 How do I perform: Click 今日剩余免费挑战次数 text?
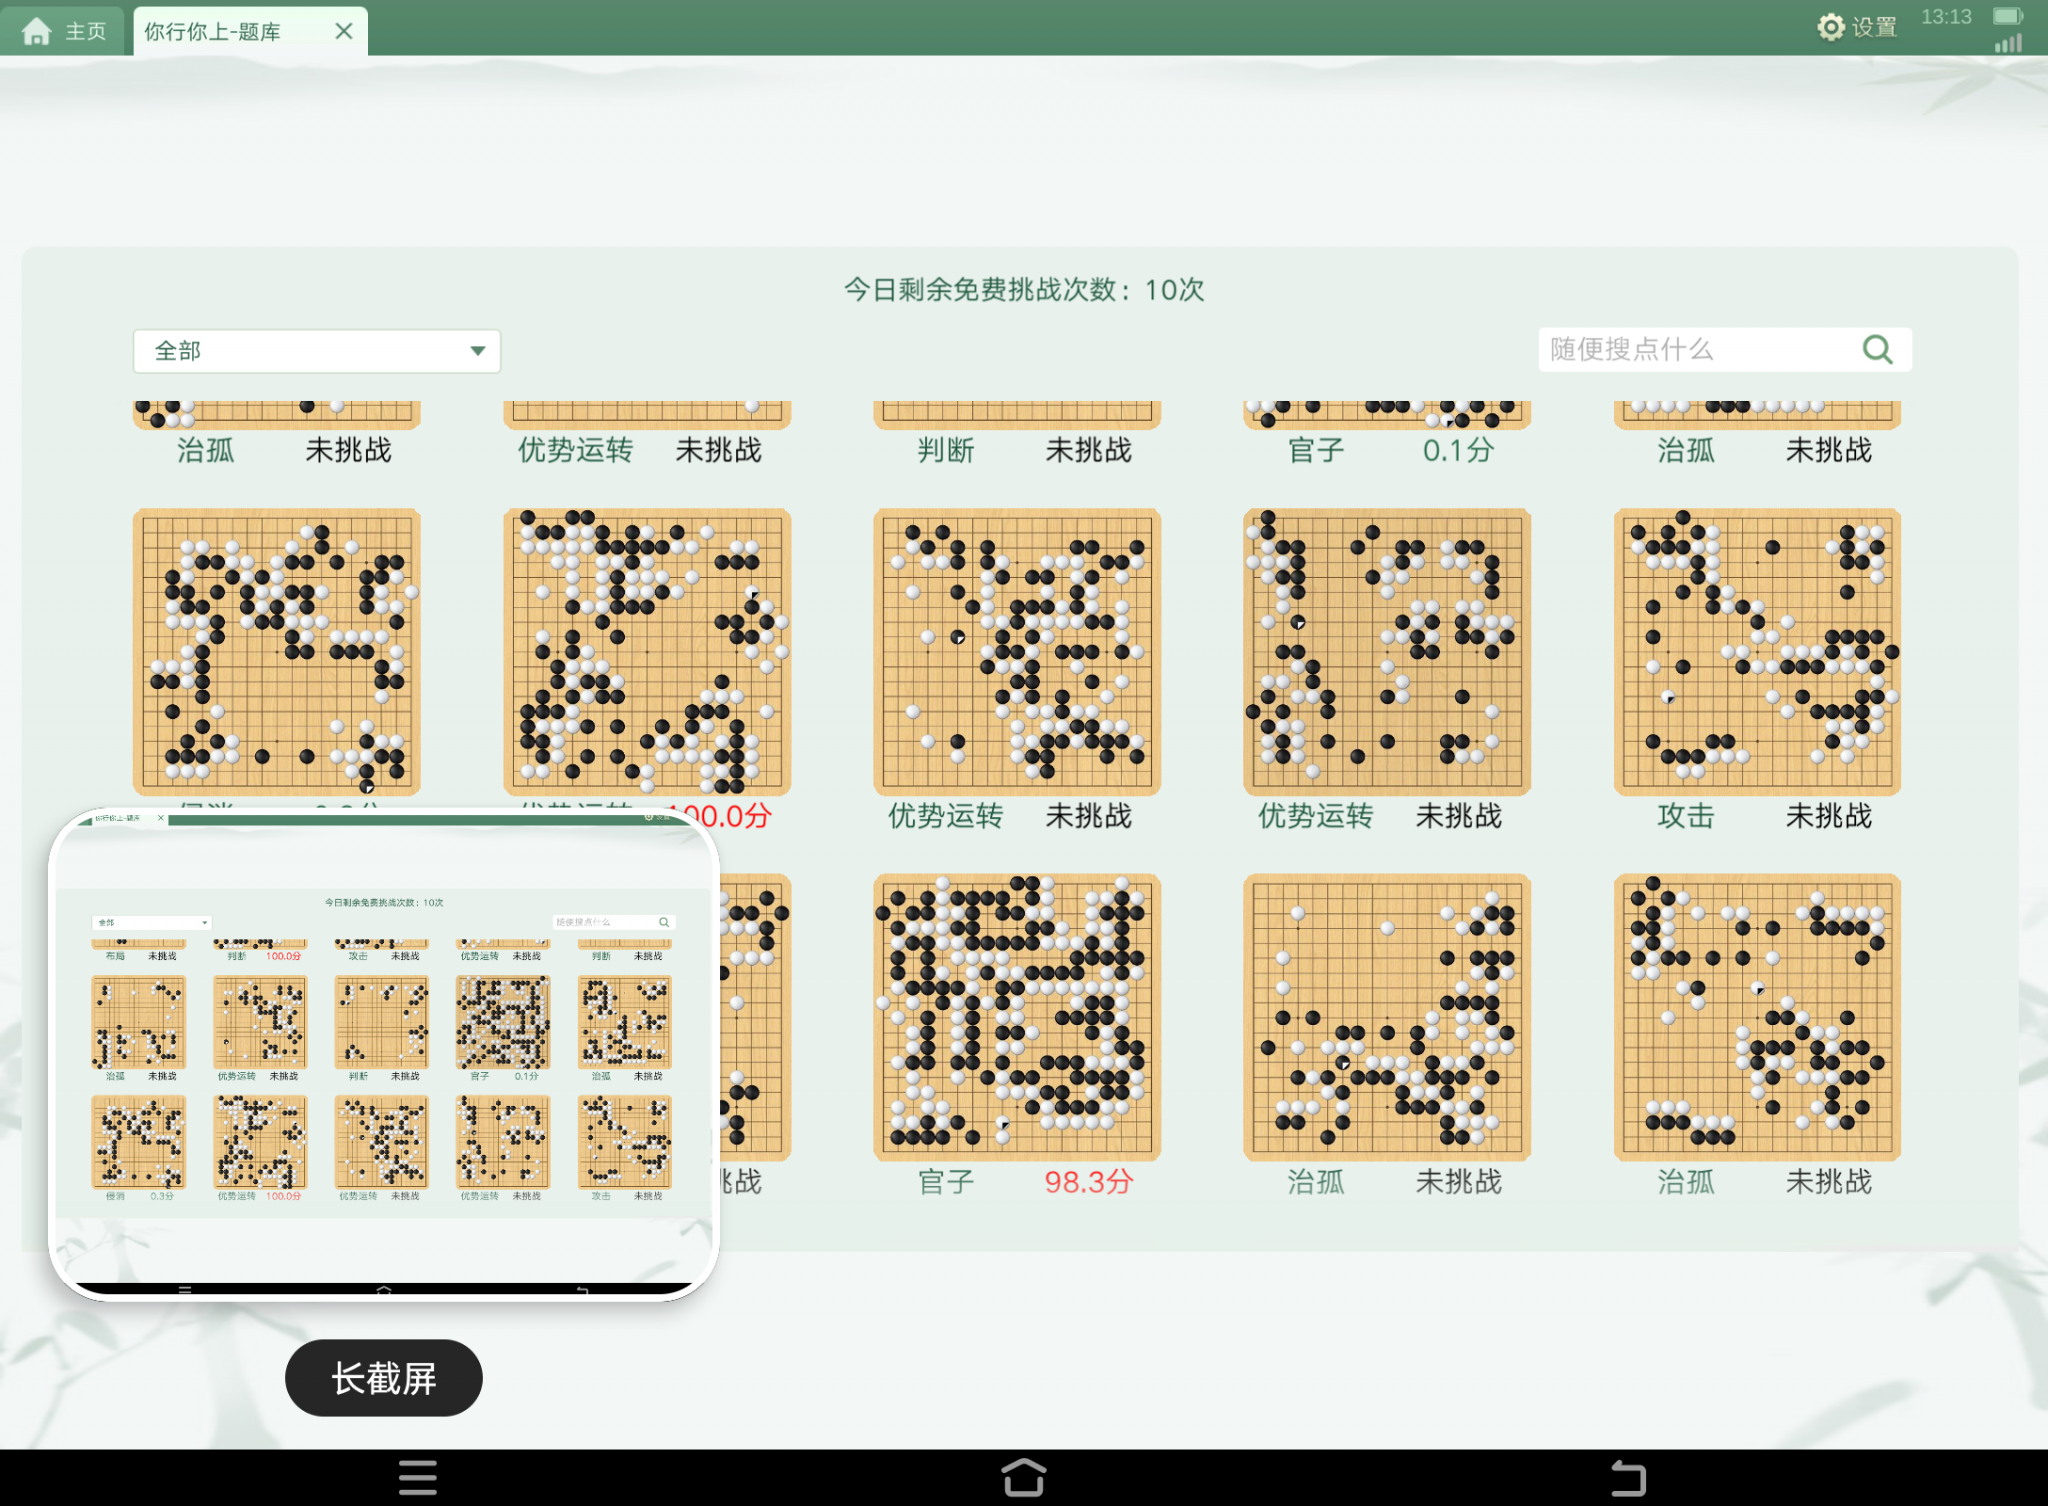(x=1024, y=290)
